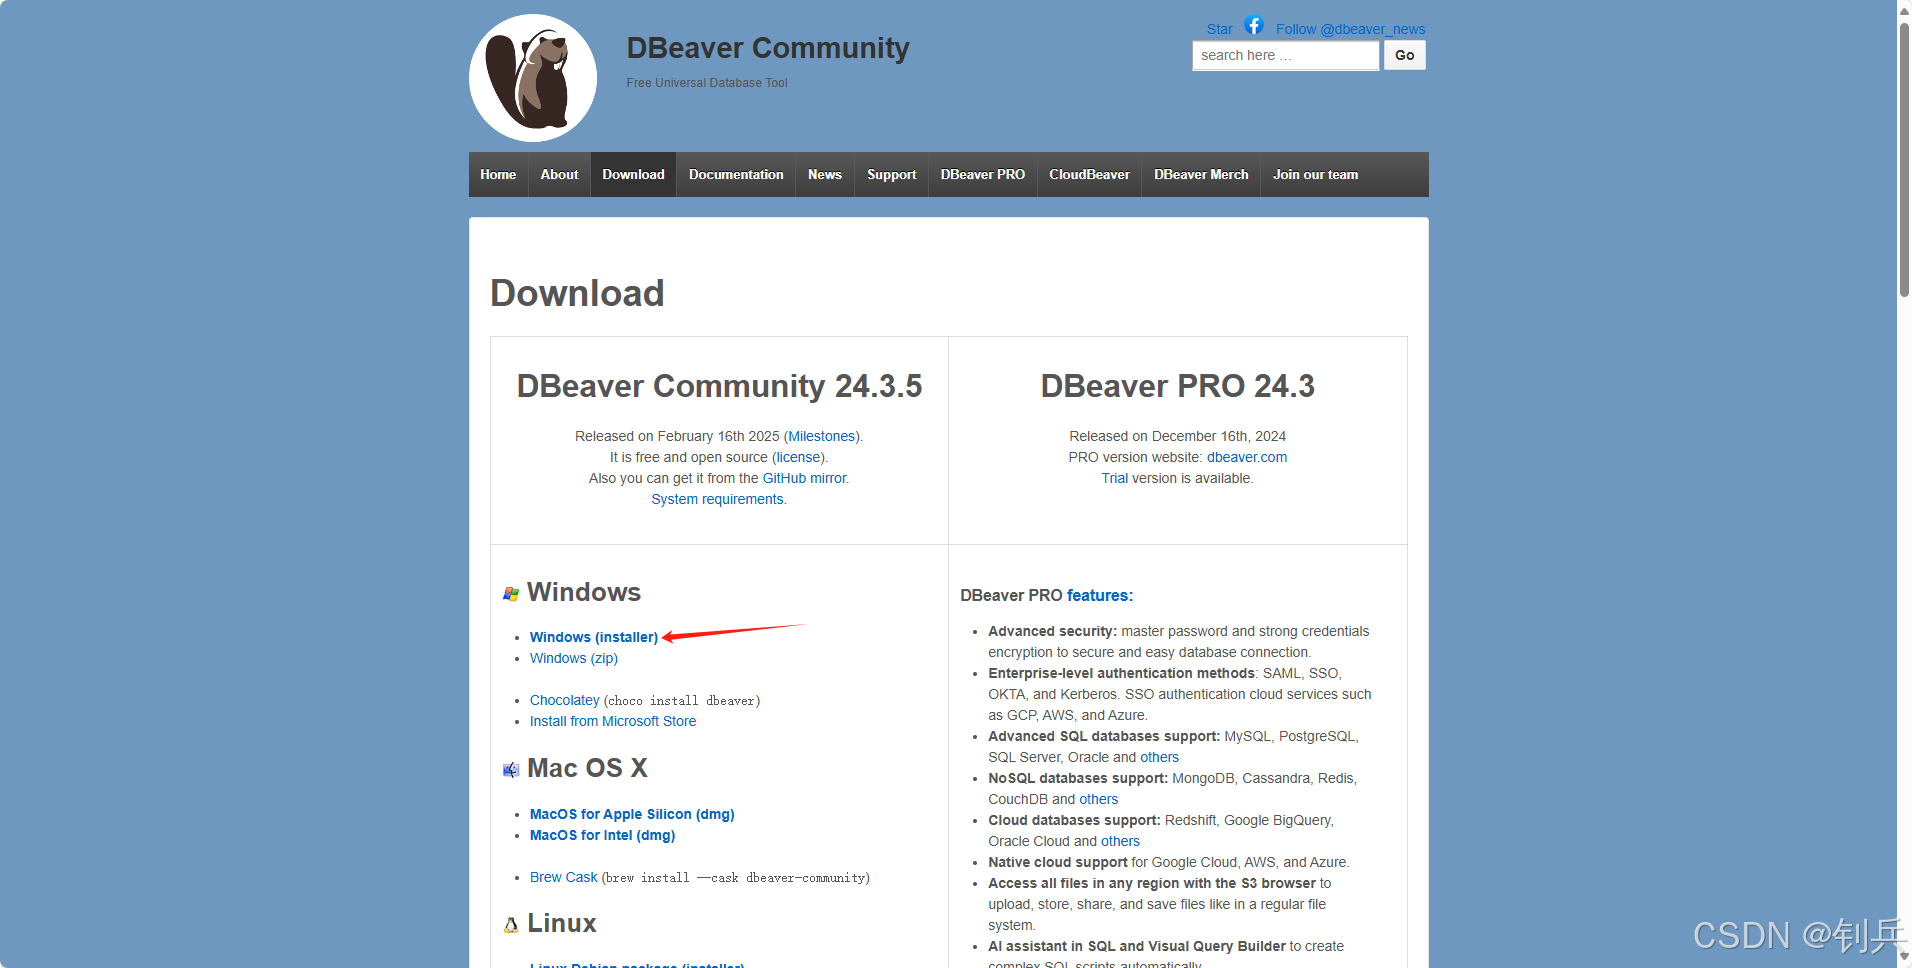
Task: Click the Linux penguin icon
Action: click(511, 925)
